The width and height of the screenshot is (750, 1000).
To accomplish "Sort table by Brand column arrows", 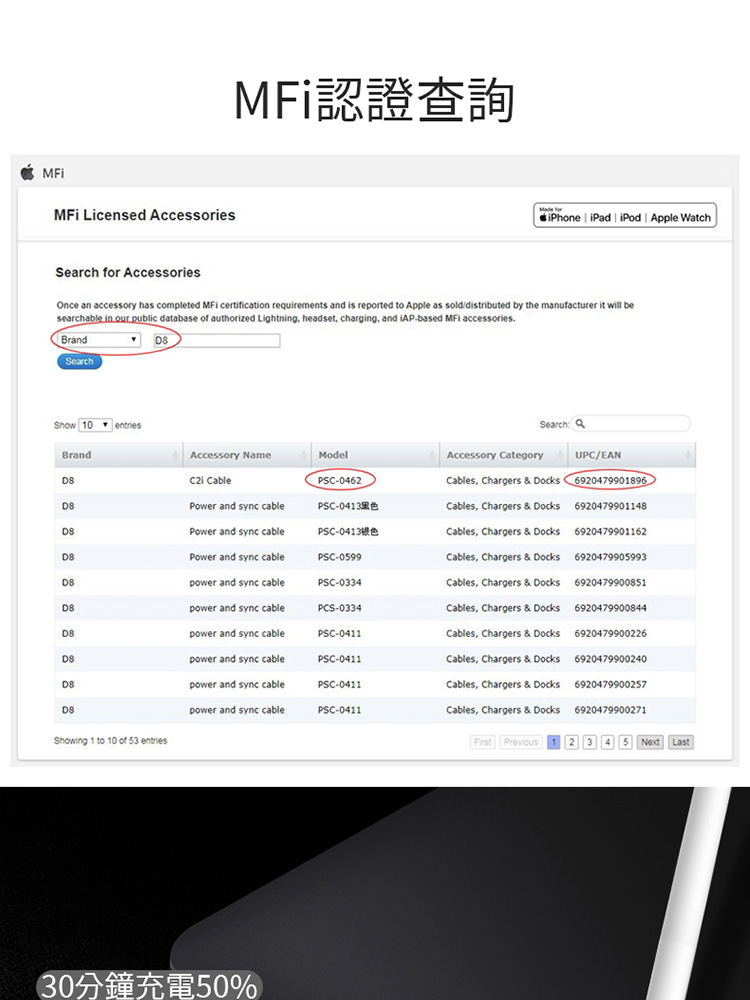I will 175,456.
